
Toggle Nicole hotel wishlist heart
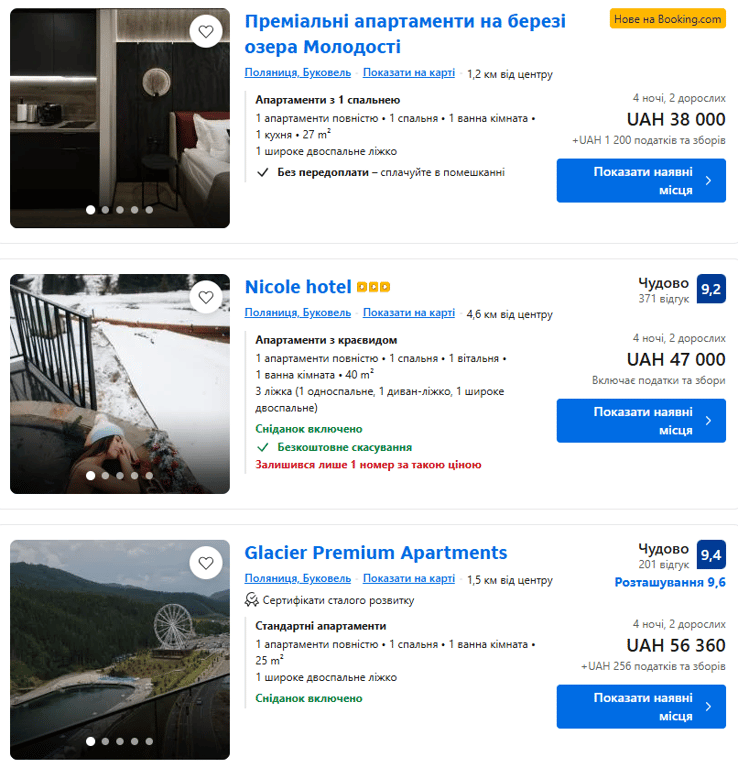(x=206, y=297)
